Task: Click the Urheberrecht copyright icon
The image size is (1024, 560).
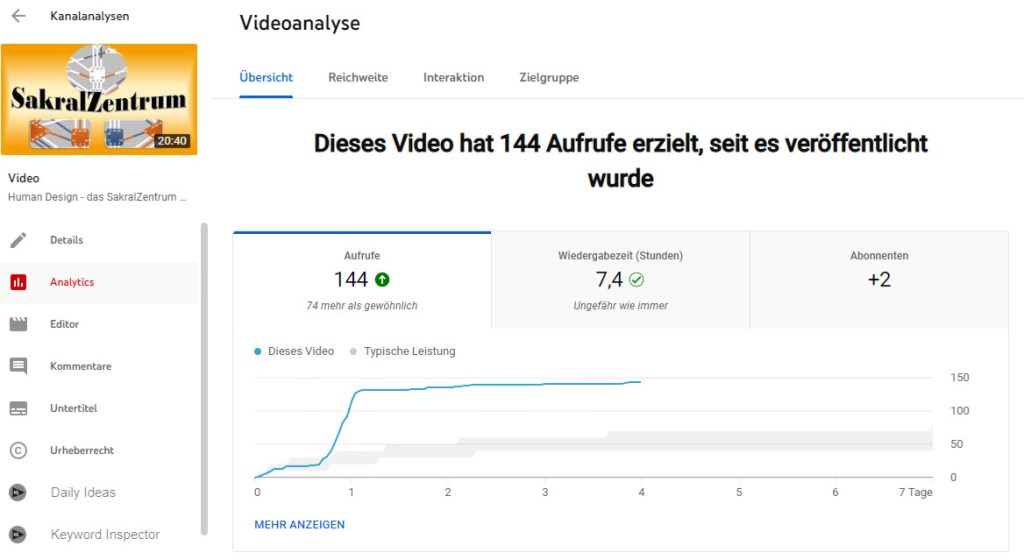Action: point(18,450)
